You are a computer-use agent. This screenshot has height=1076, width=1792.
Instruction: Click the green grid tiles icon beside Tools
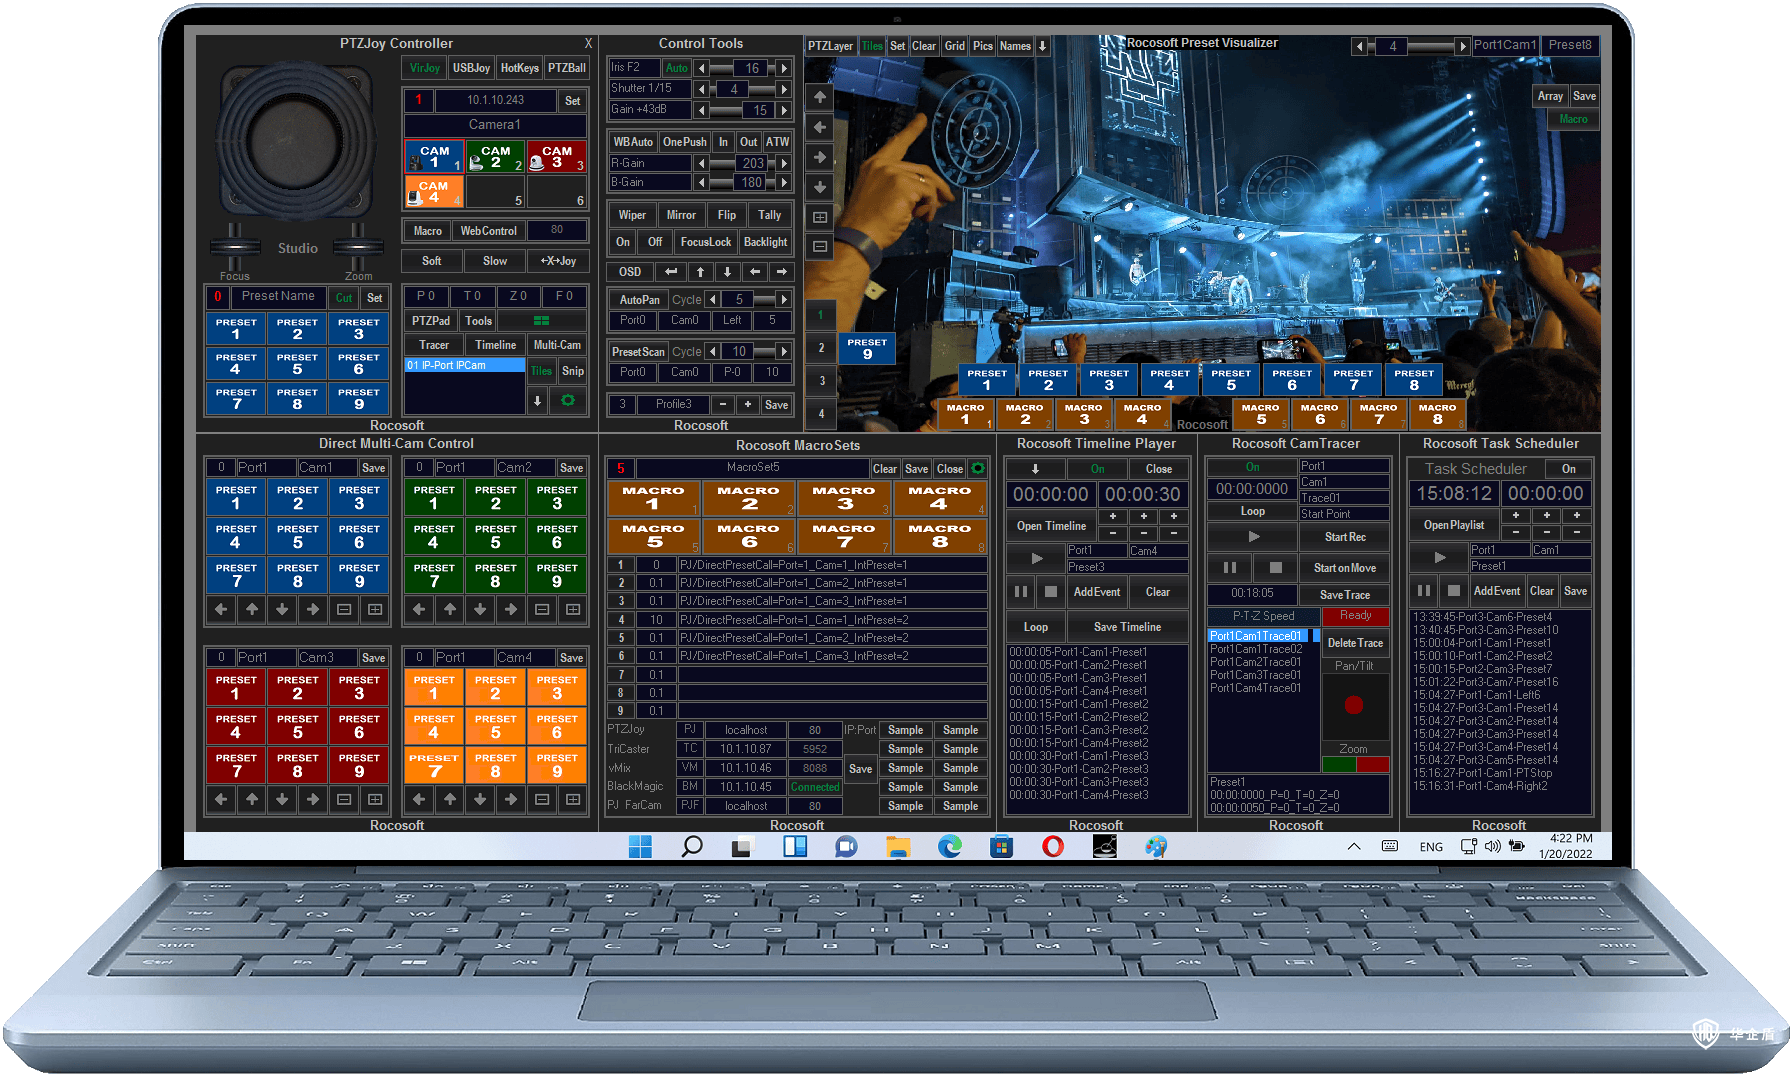click(541, 321)
